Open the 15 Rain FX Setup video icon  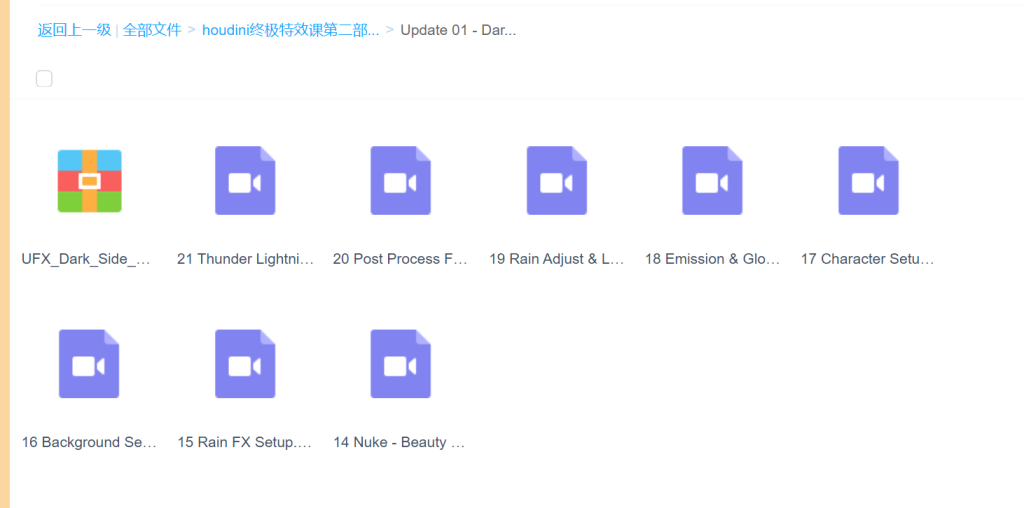point(245,364)
